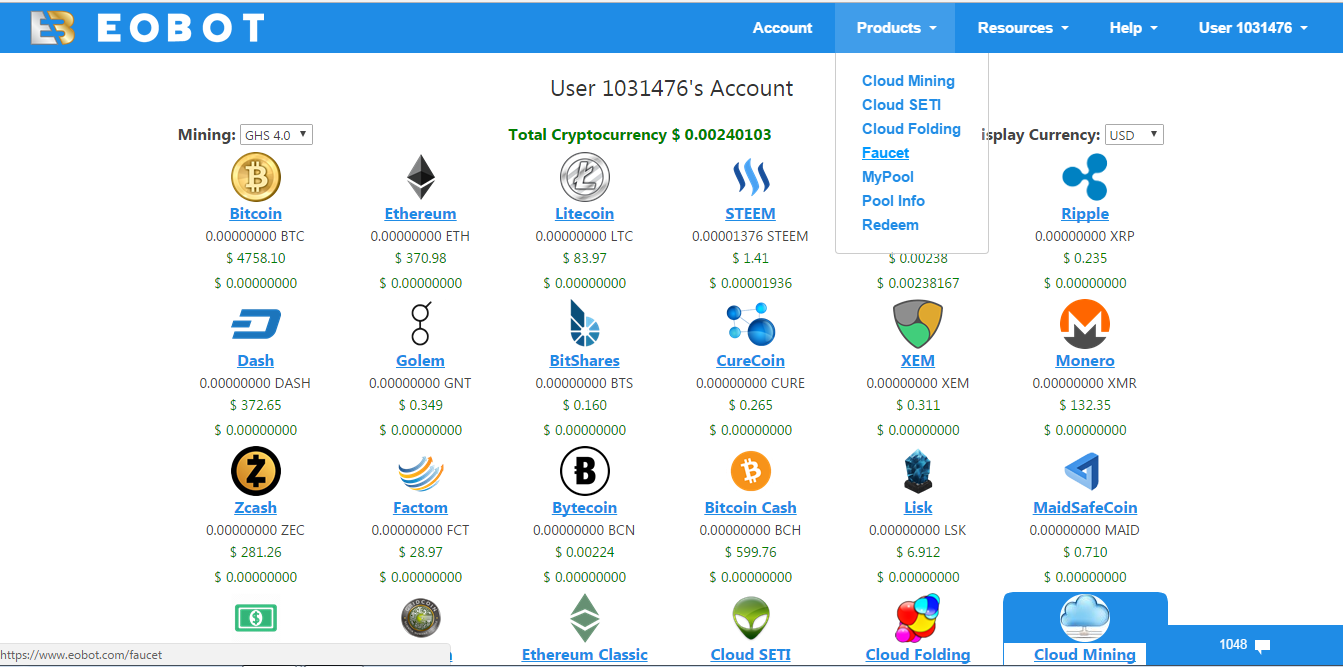The width and height of the screenshot is (1343, 667).
Task: Open the Ethereum link
Action: pyautogui.click(x=421, y=214)
